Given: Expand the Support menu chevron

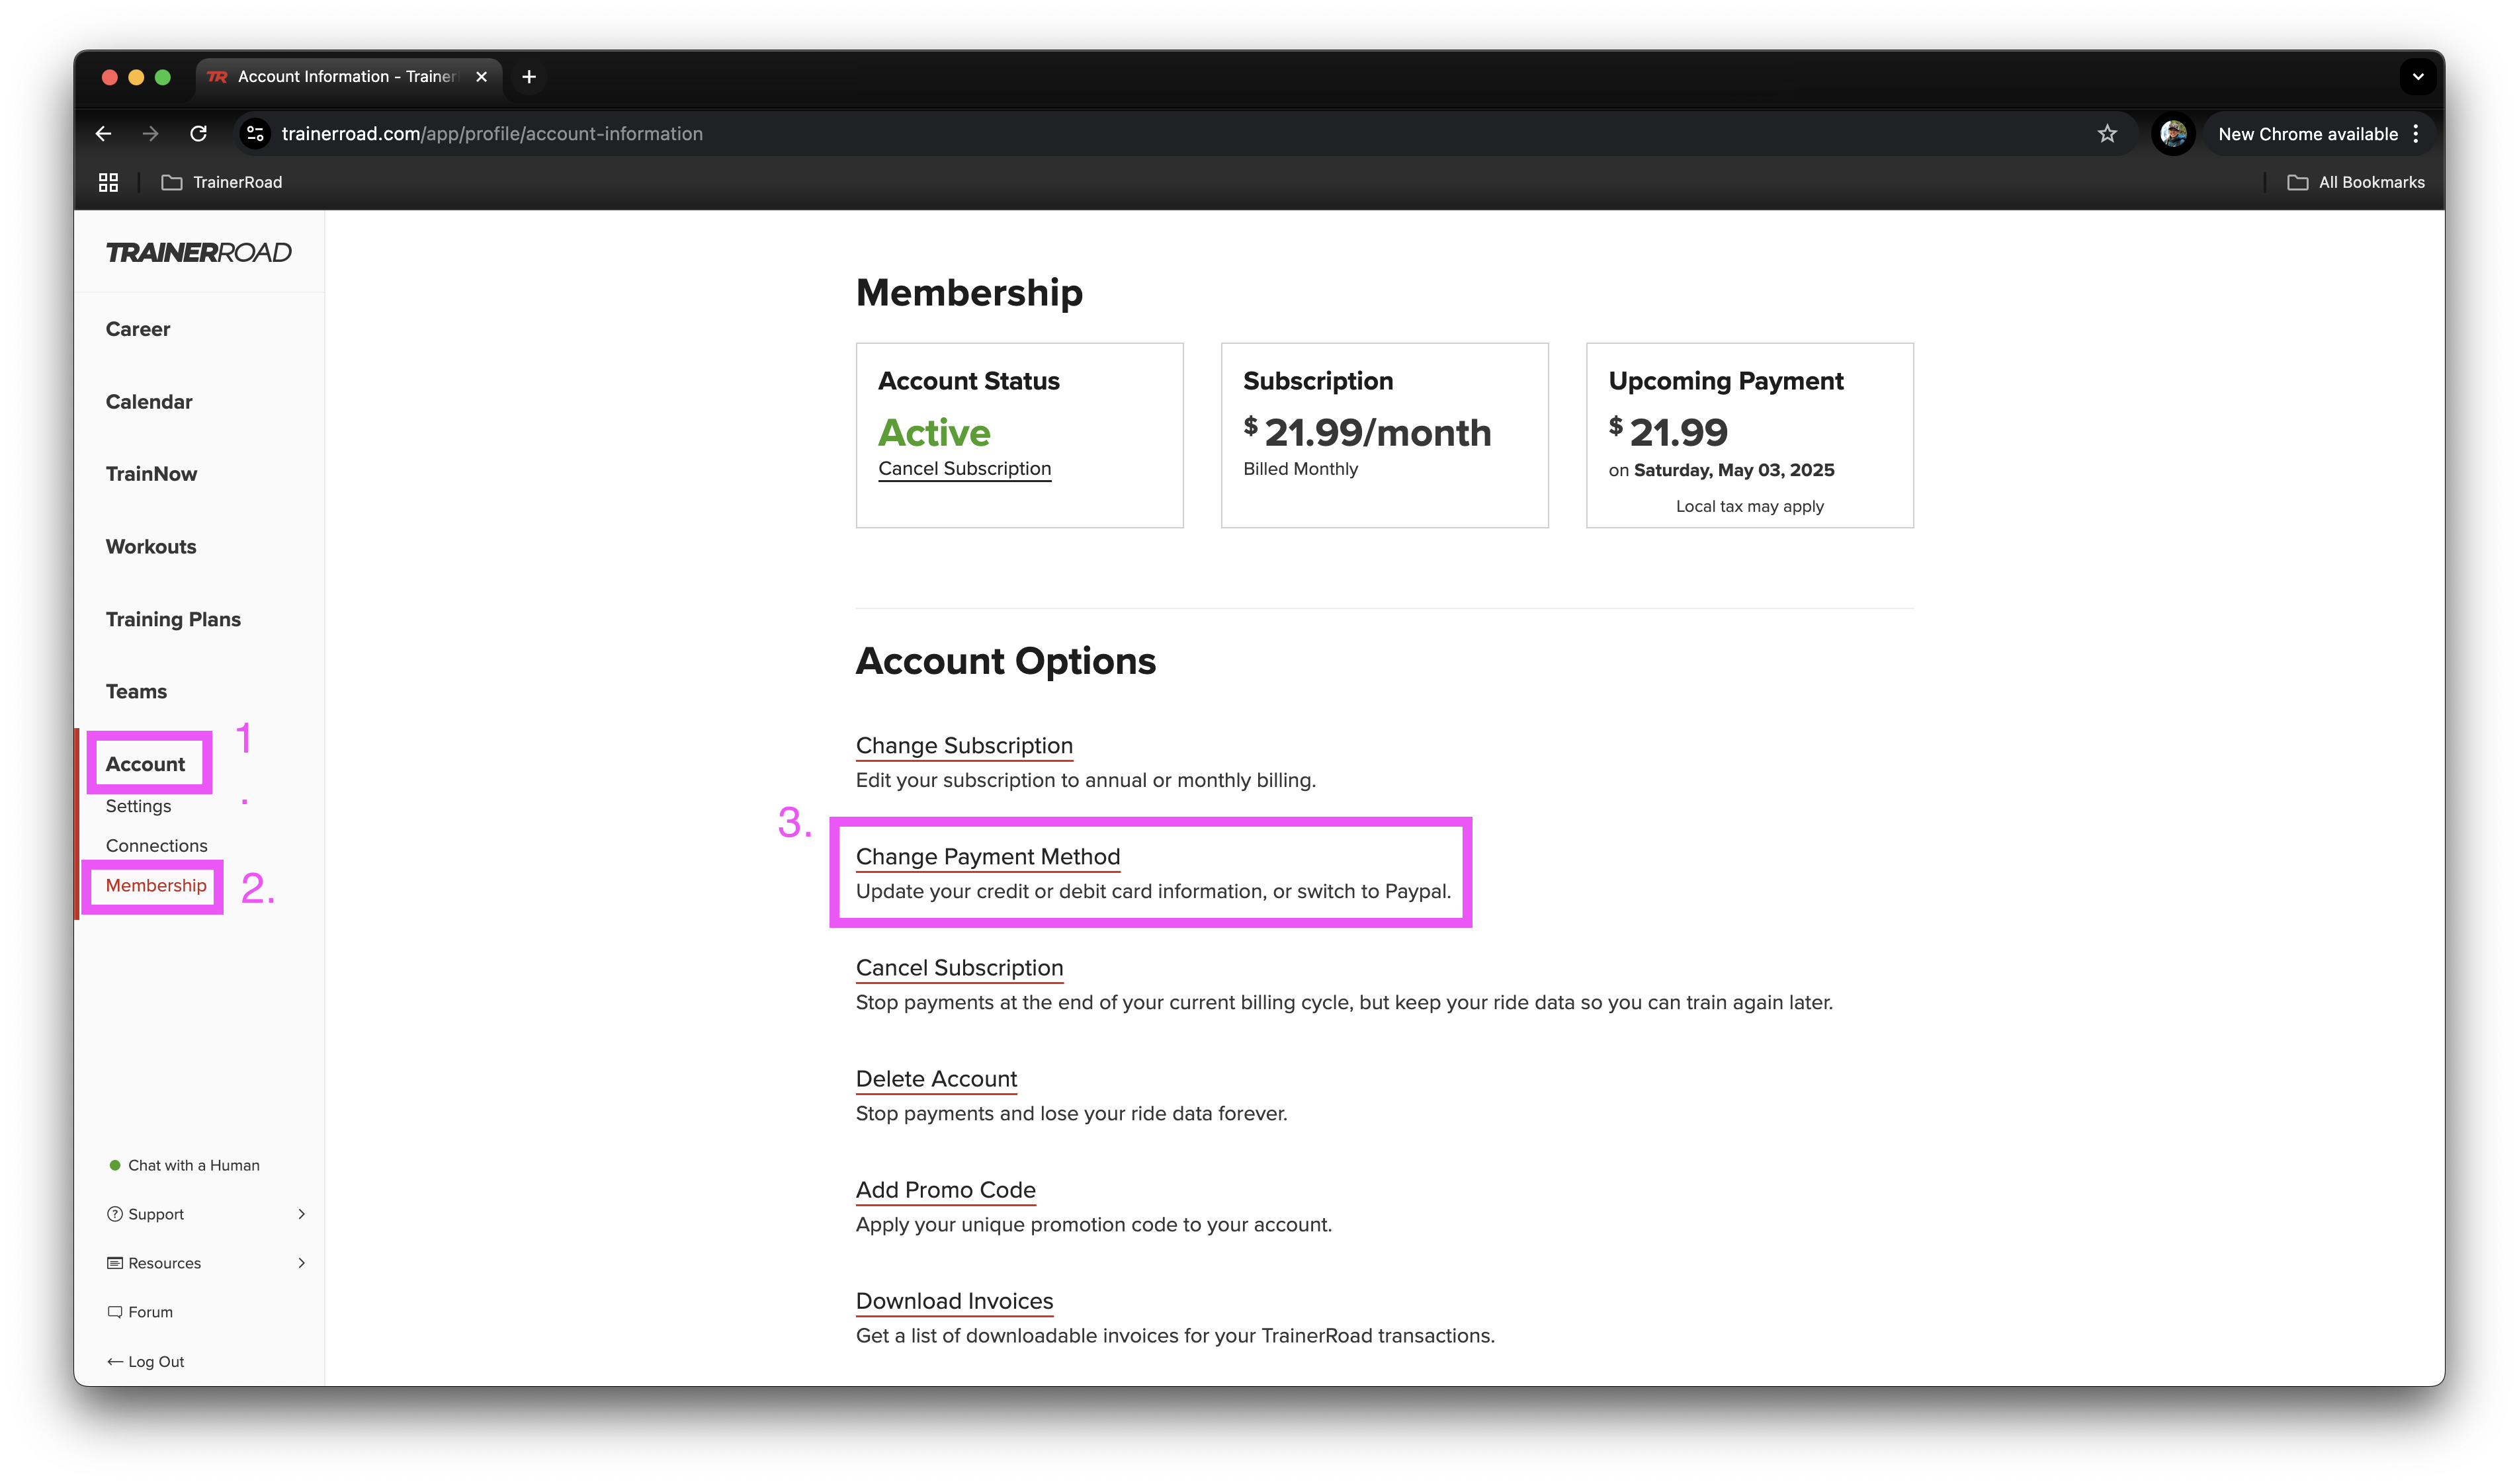Looking at the screenshot, I should tap(301, 1214).
